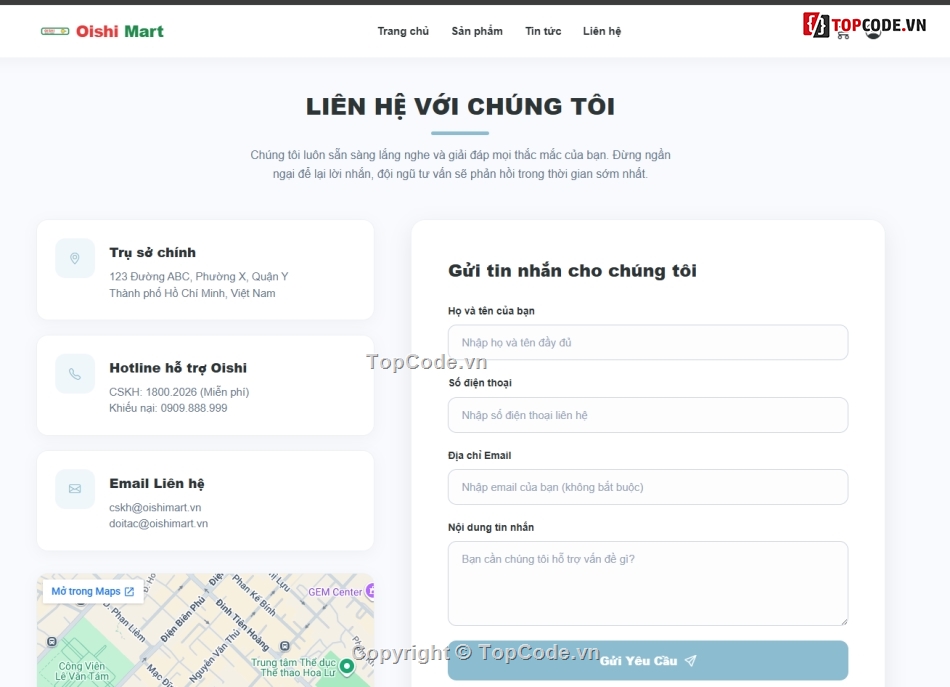Click the phone icon beside Hotline hỗ trợ Oishi
This screenshot has height=687, width=950.
[75, 374]
